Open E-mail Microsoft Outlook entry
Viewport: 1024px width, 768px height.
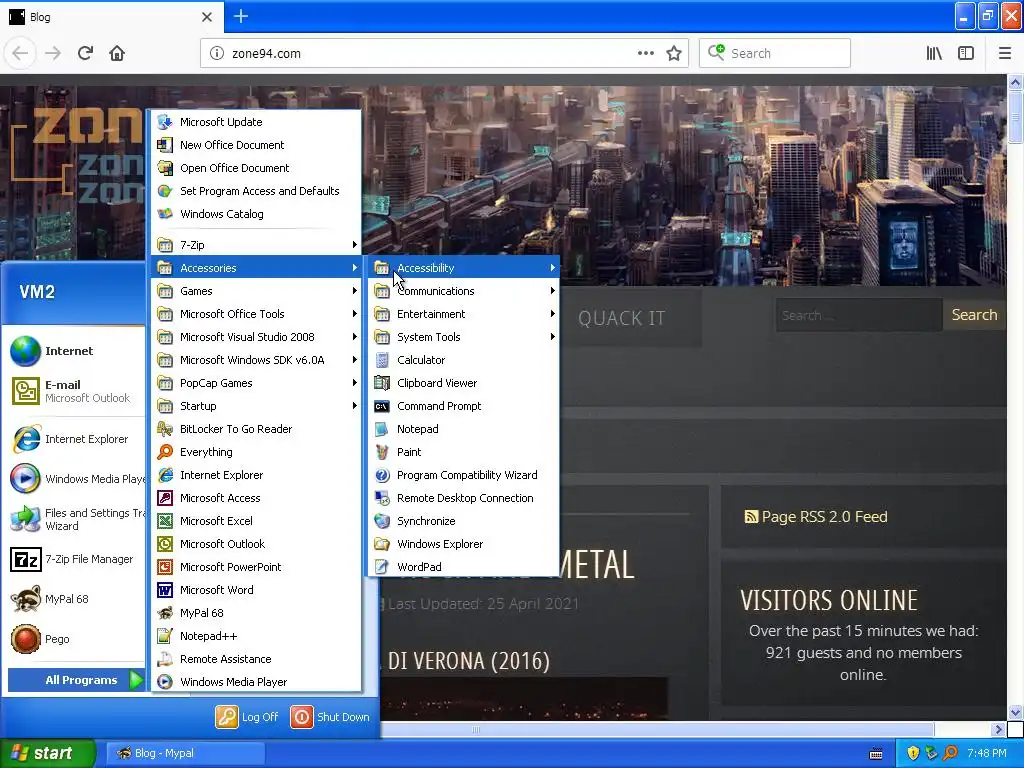pyautogui.click(x=75, y=391)
